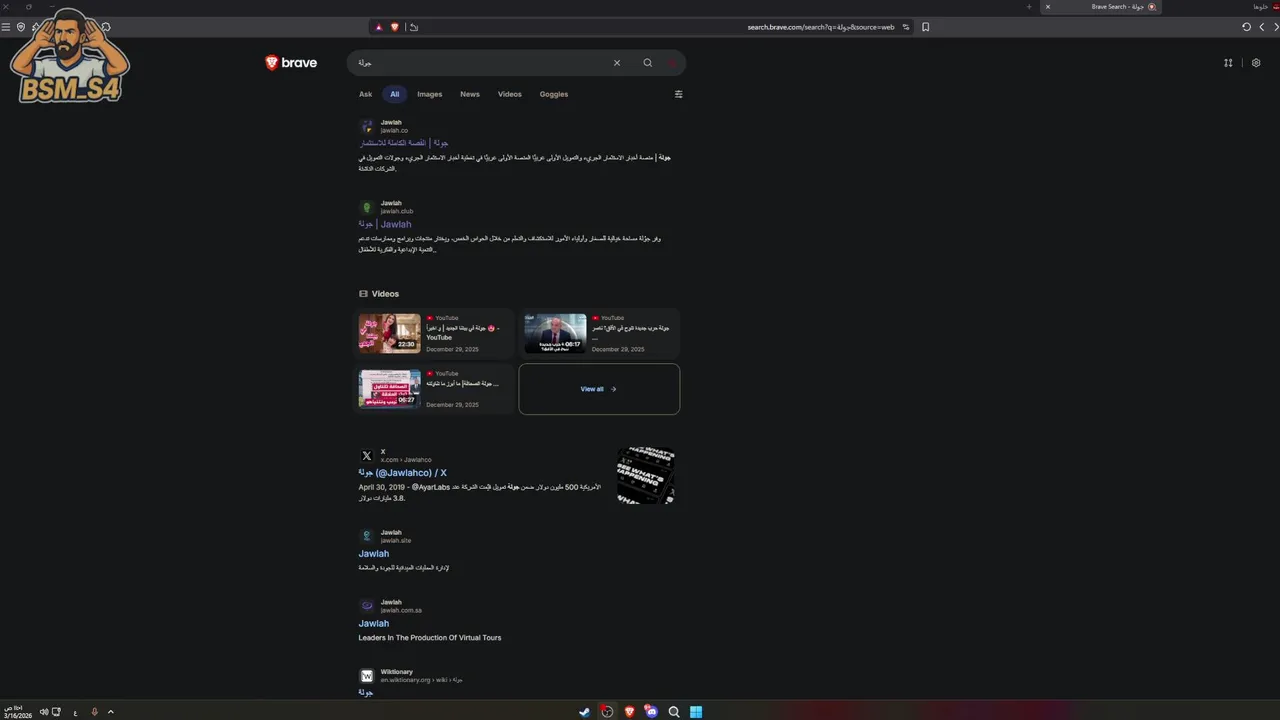The height and width of the screenshot is (720, 1280).
Task: Open search page settings gear
Action: 1256,63
